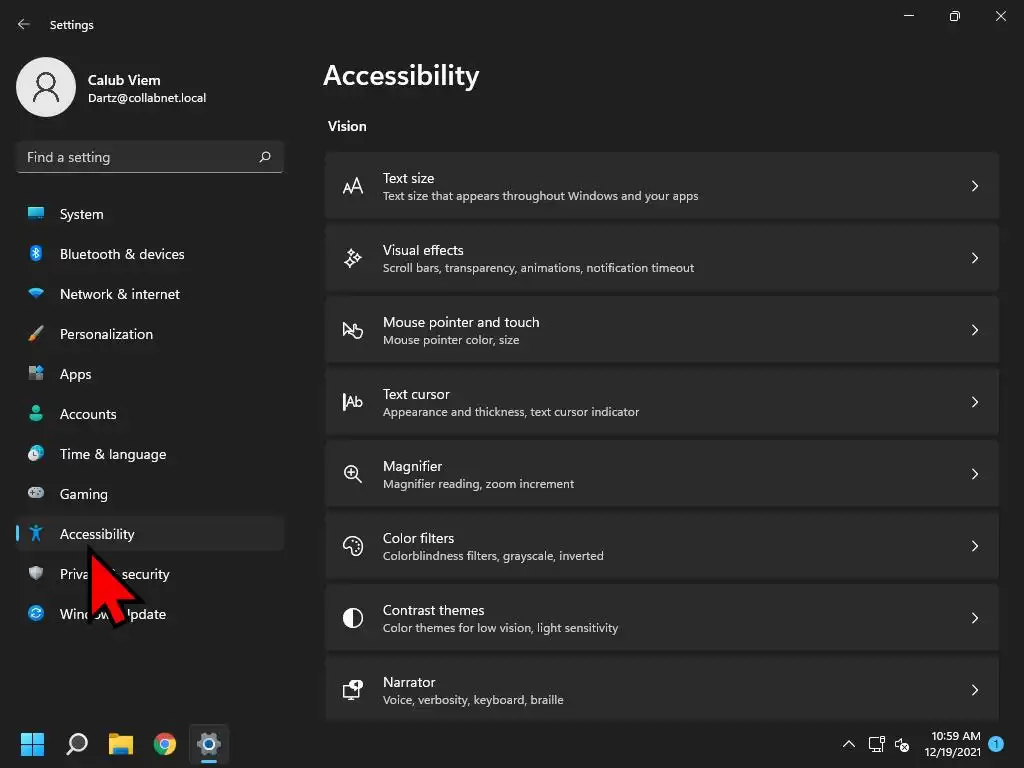Open Mouse pointer and touch settings

pos(661,330)
